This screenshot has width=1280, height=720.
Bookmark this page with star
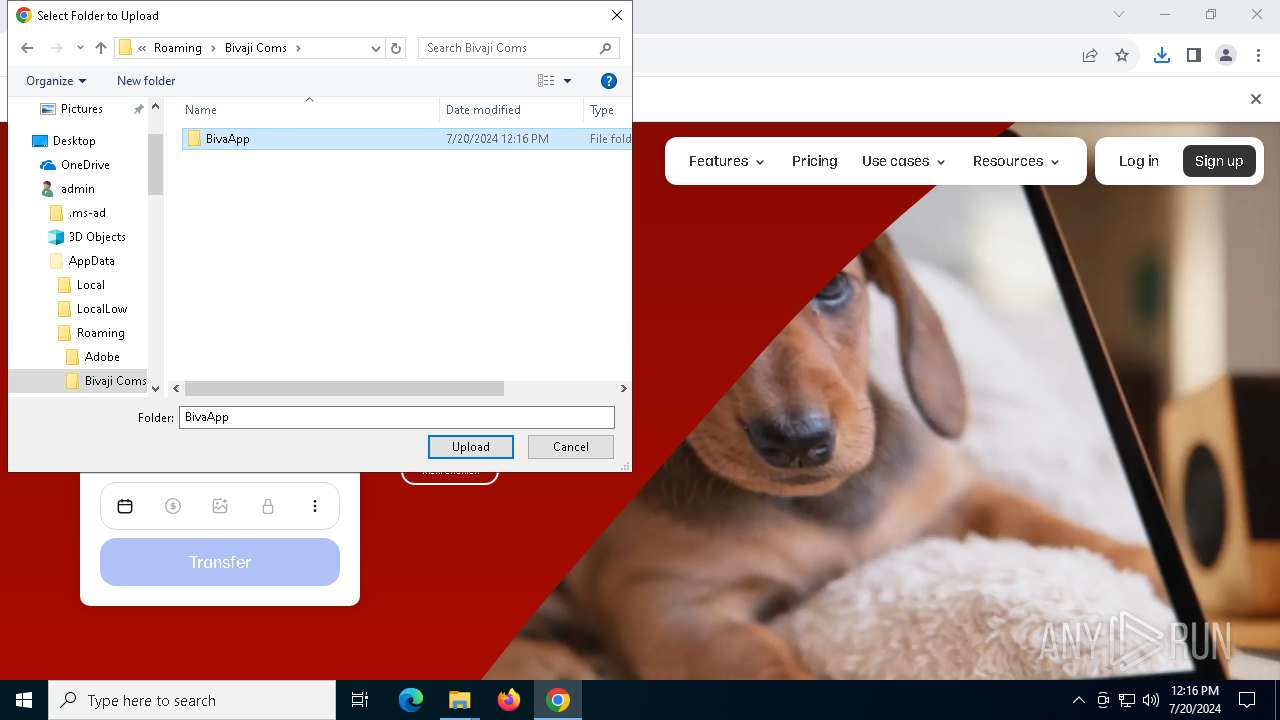(x=1122, y=56)
